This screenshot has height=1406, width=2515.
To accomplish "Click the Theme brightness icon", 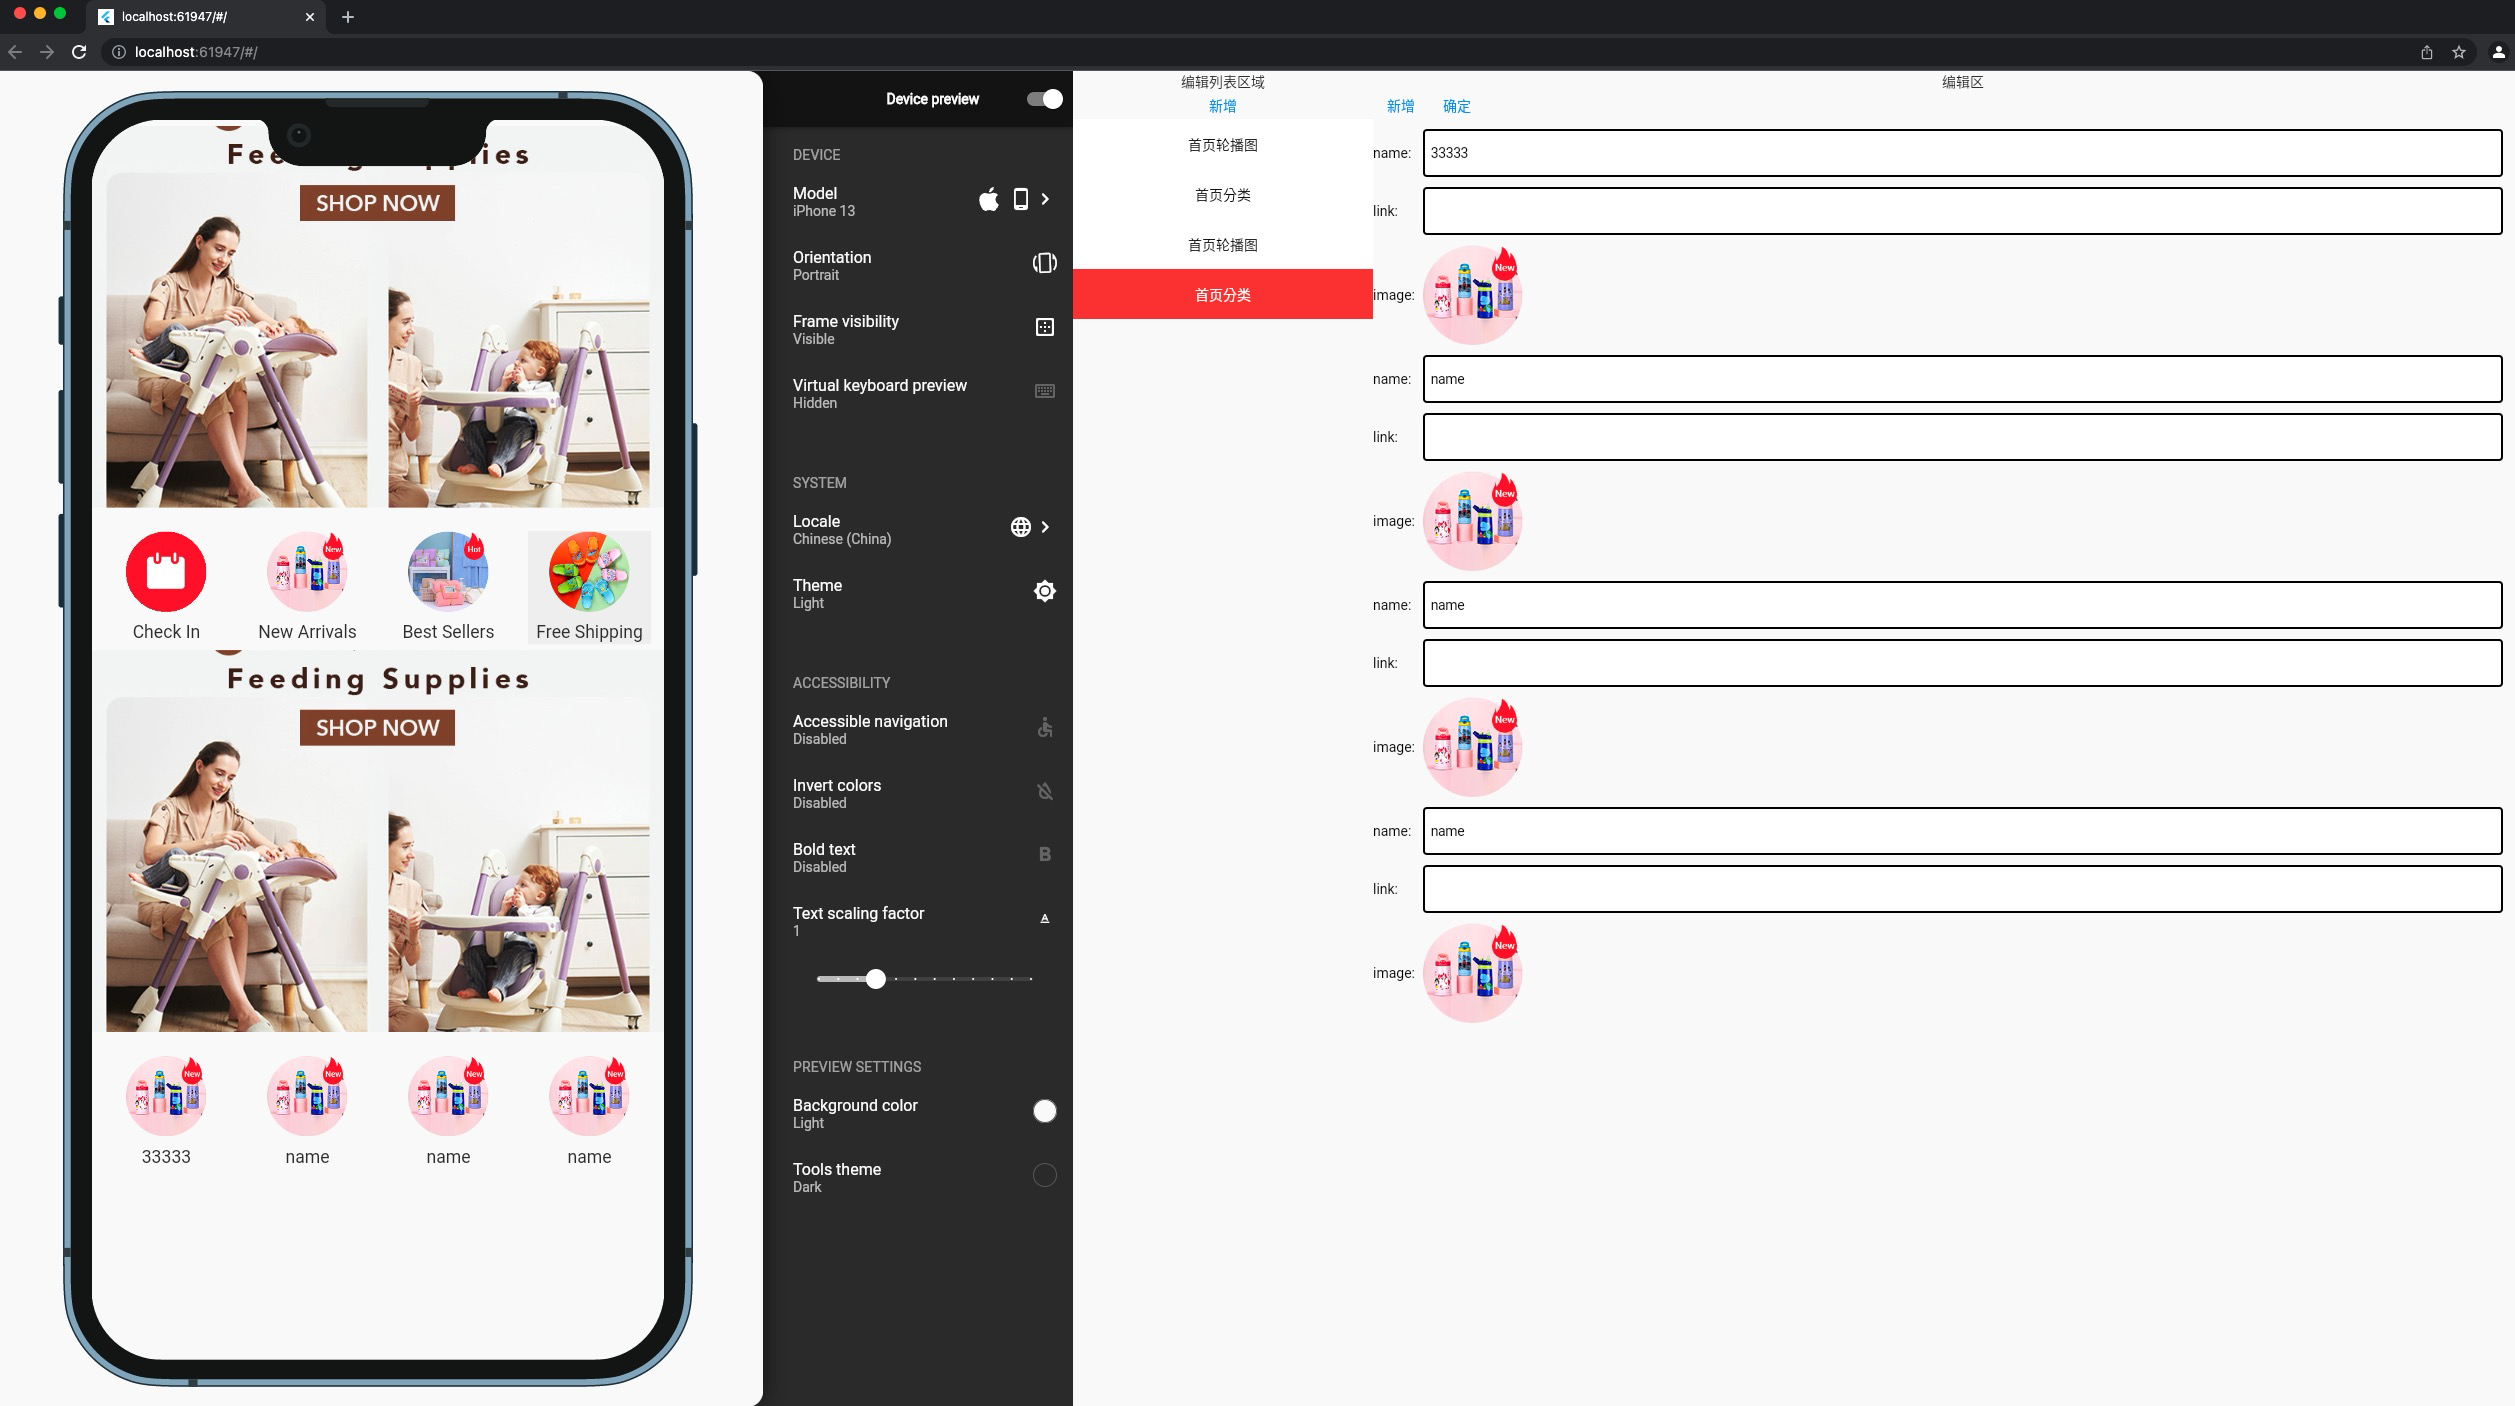I will pyautogui.click(x=1044, y=591).
